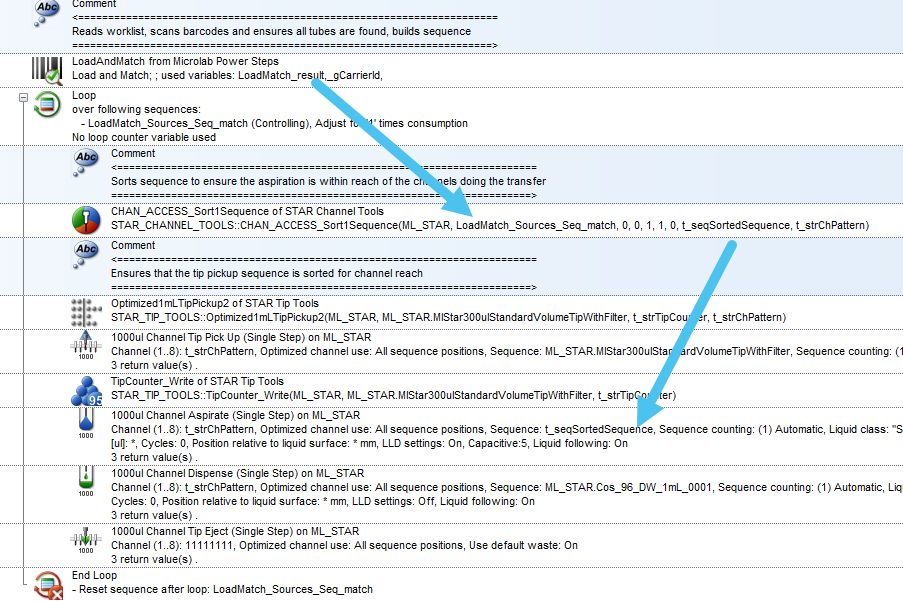Click the End Loop step icon

pos(46,584)
